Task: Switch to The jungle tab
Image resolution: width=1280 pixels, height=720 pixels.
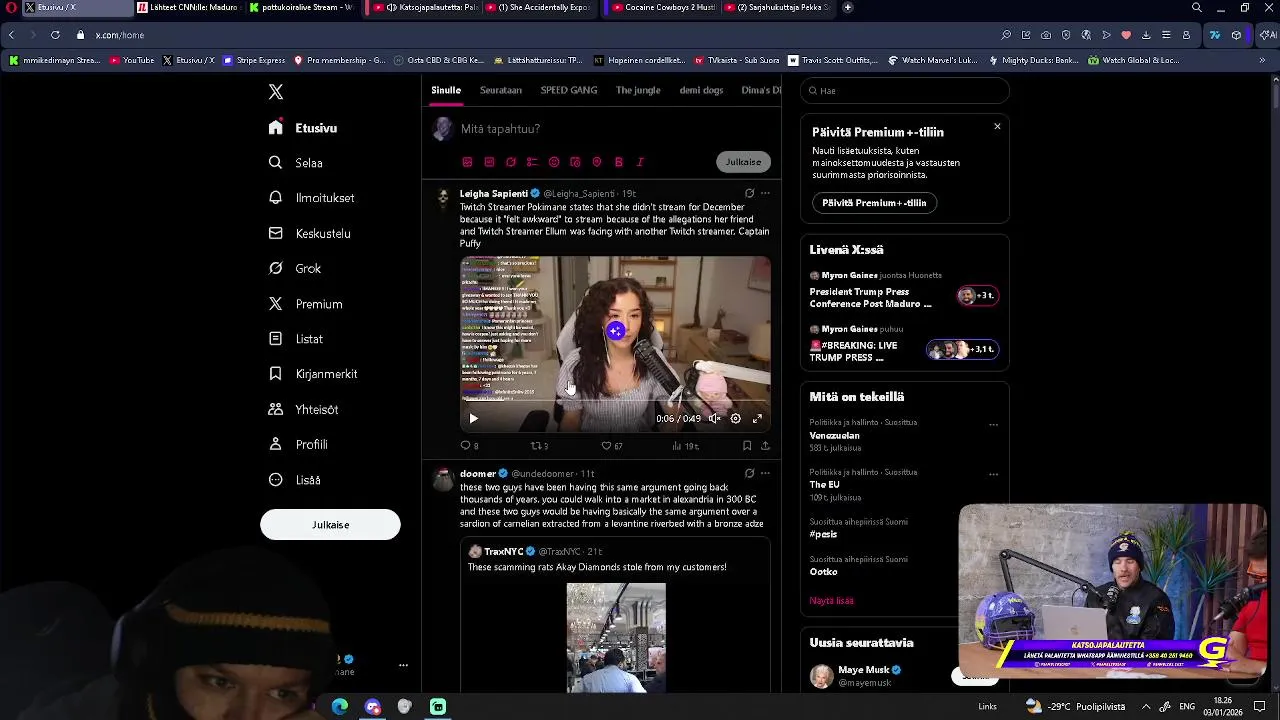Action: point(638,90)
